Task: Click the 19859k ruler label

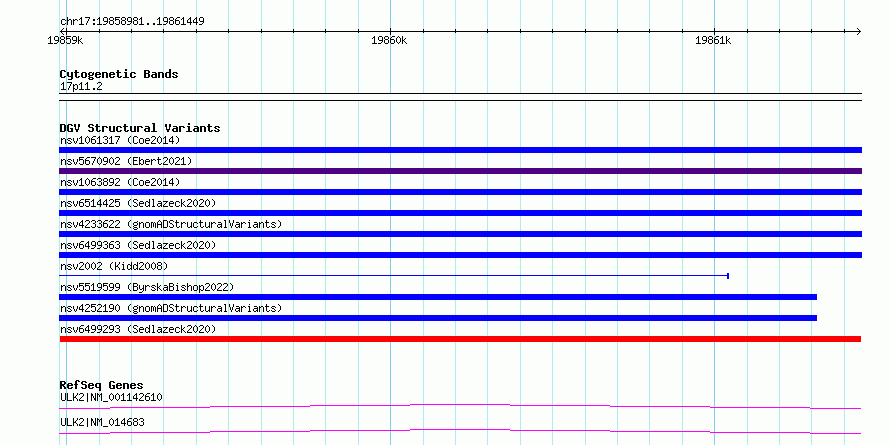Action: point(65,41)
